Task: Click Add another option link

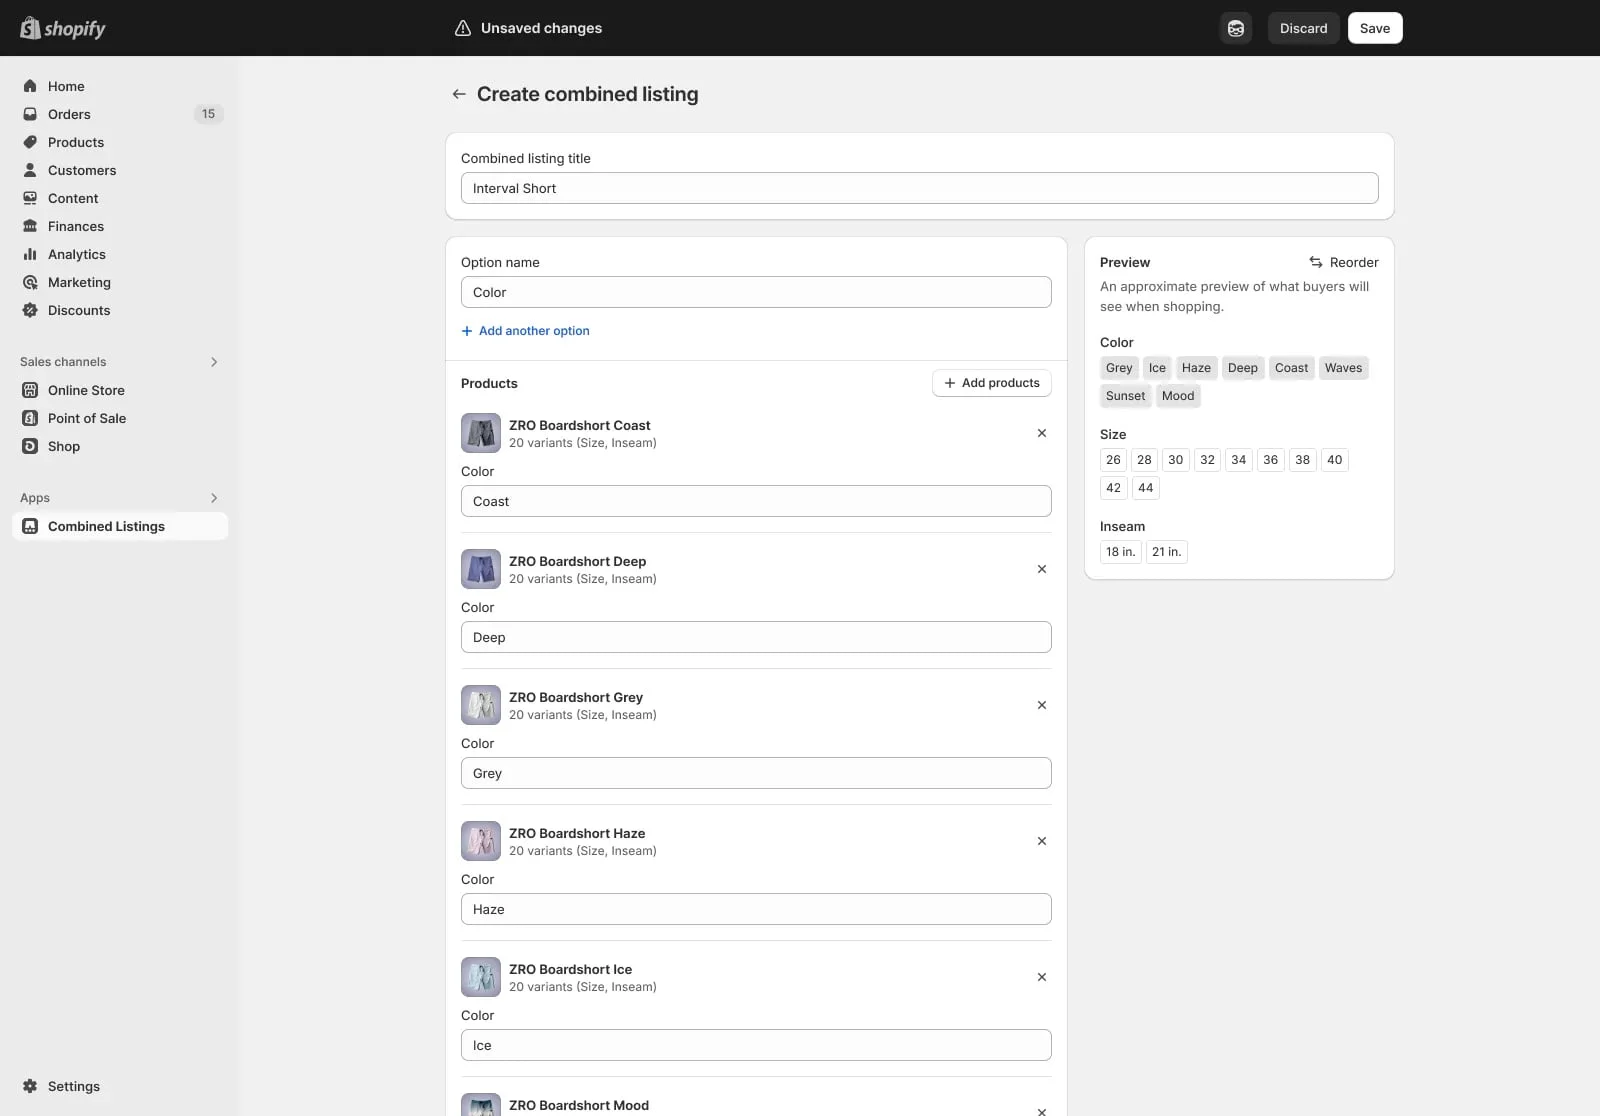Action: (x=525, y=331)
